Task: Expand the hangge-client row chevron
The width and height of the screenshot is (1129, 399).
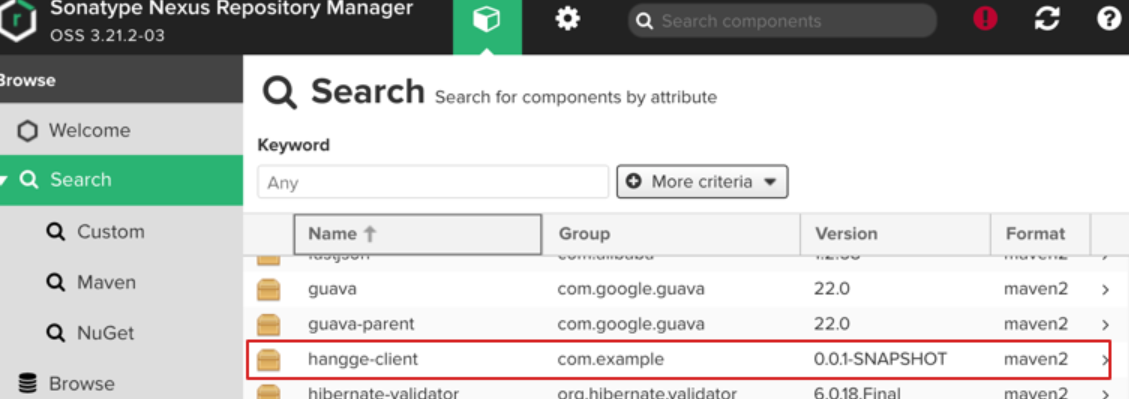Action: coord(1105,359)
